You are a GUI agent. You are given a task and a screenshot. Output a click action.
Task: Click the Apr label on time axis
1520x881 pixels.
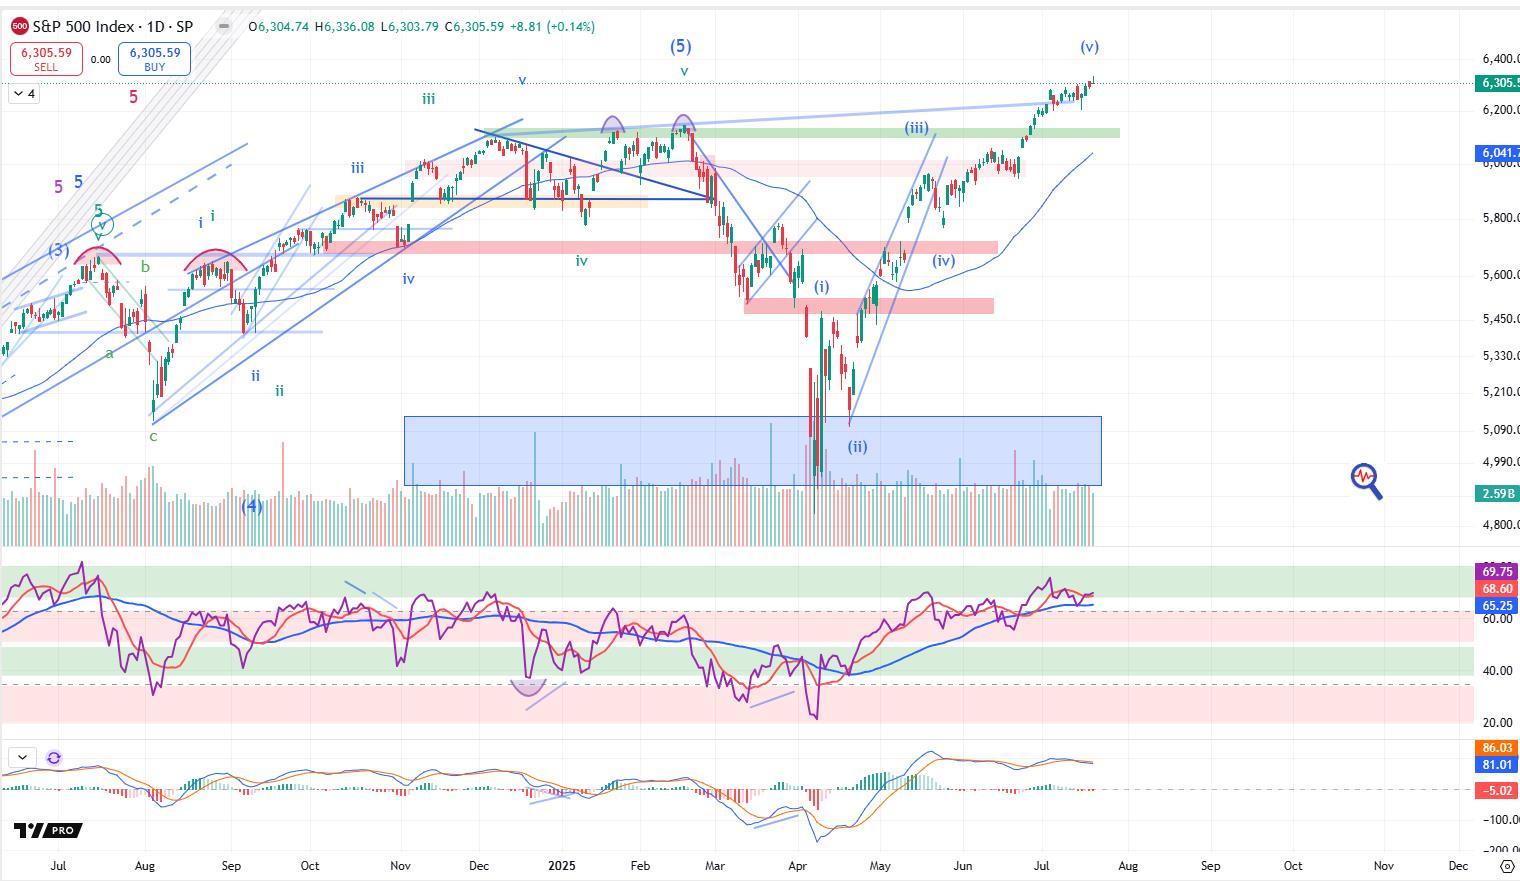(x=797, y=865)
